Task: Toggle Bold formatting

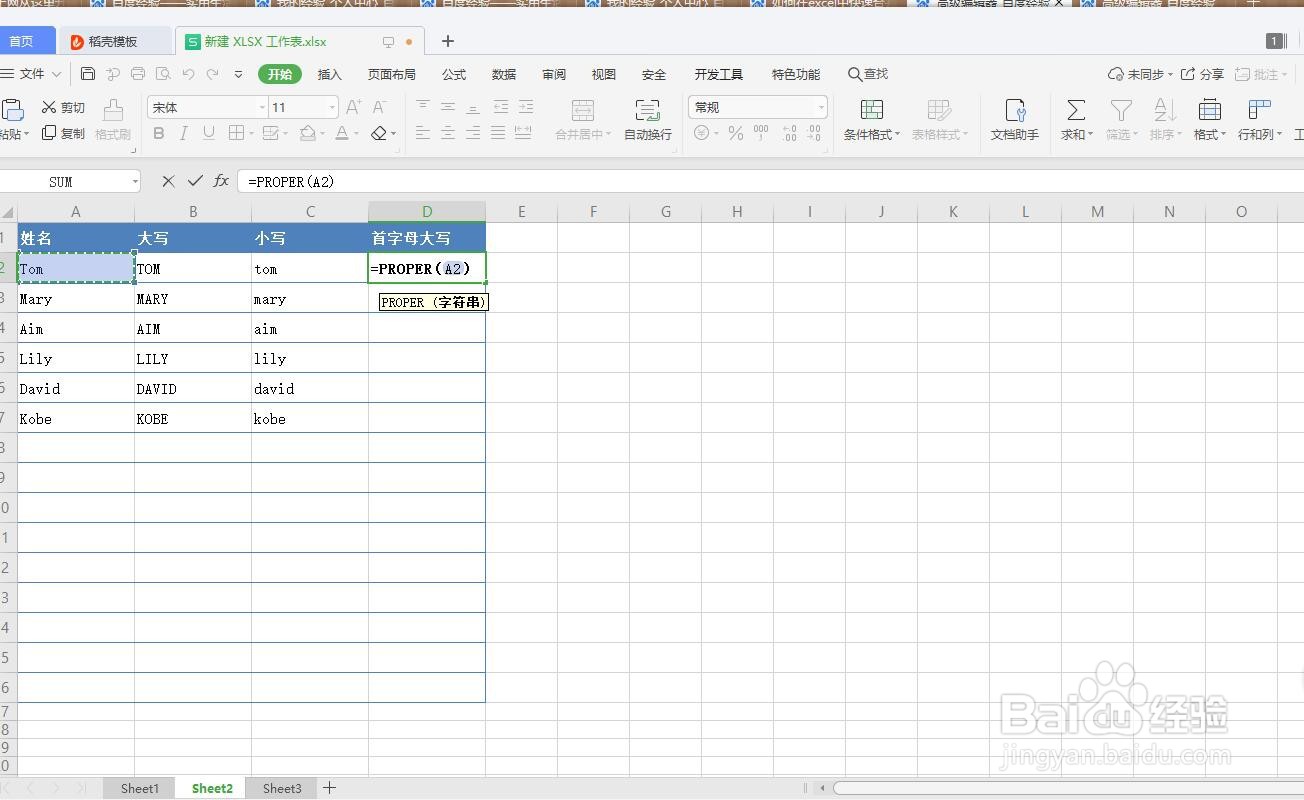Action: pos(159,133)
